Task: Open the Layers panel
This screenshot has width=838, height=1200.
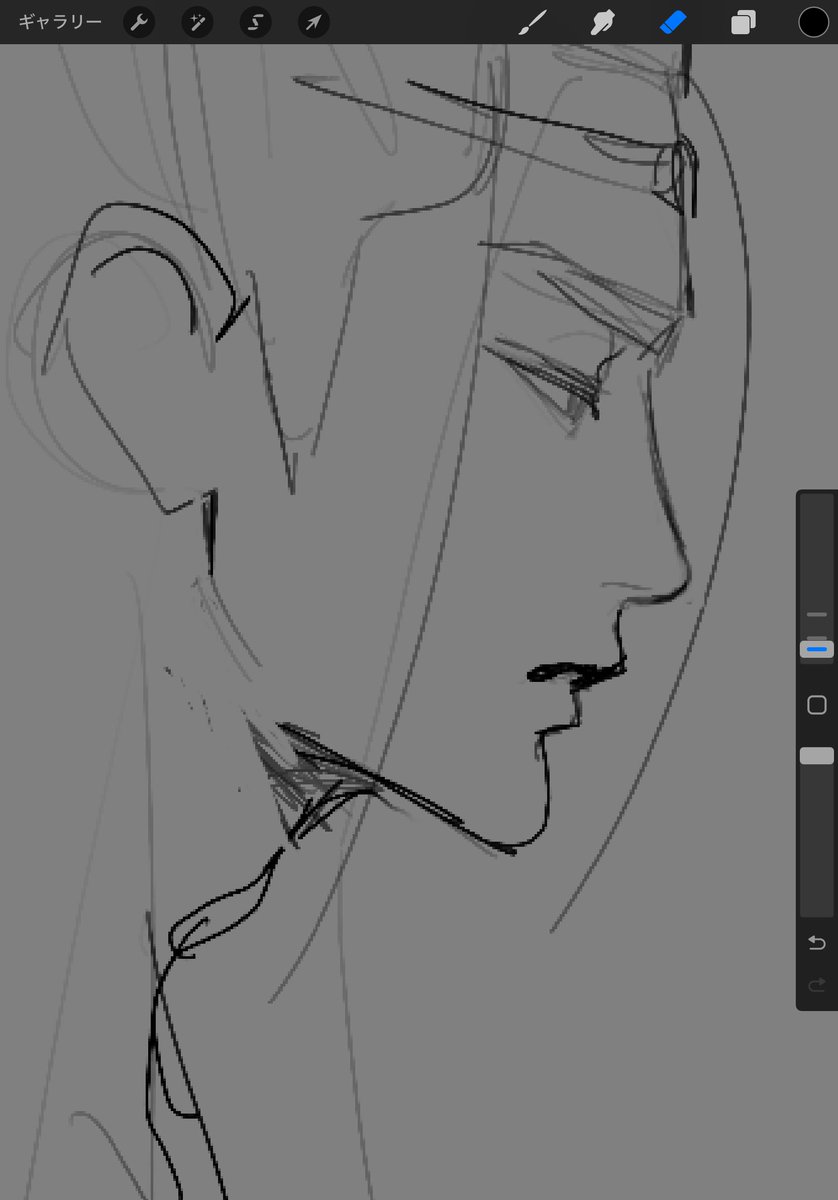Action: click(x=743, y=22)
